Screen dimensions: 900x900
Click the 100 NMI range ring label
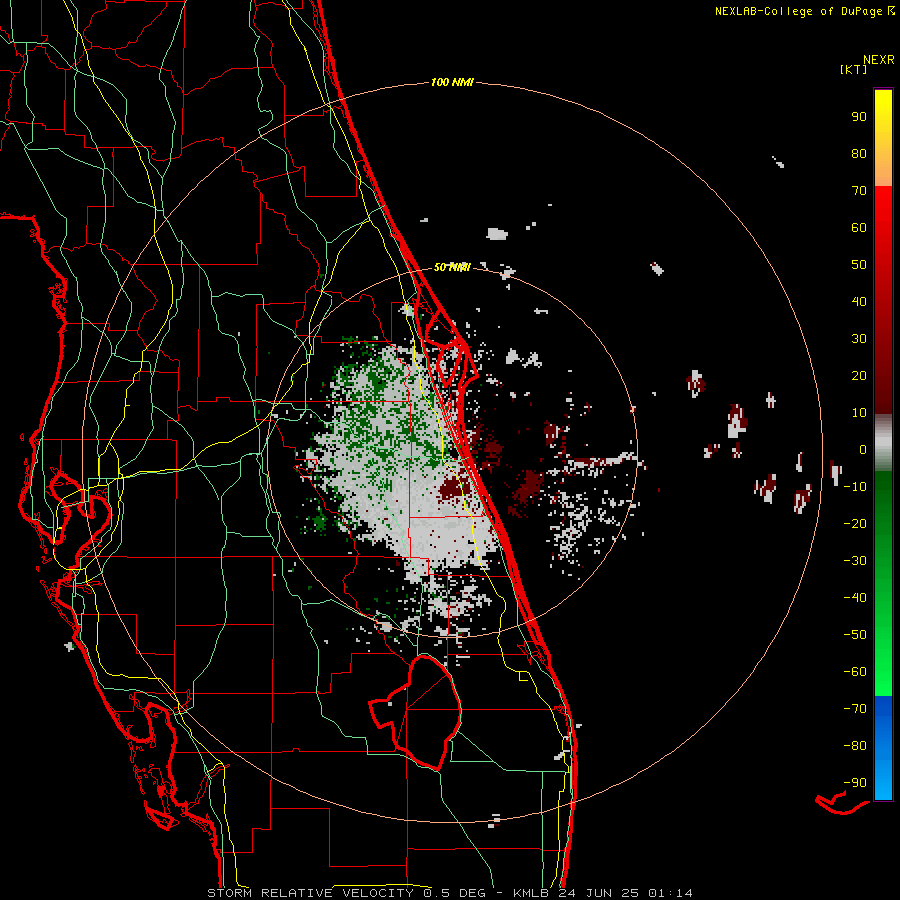pos(452,83)
